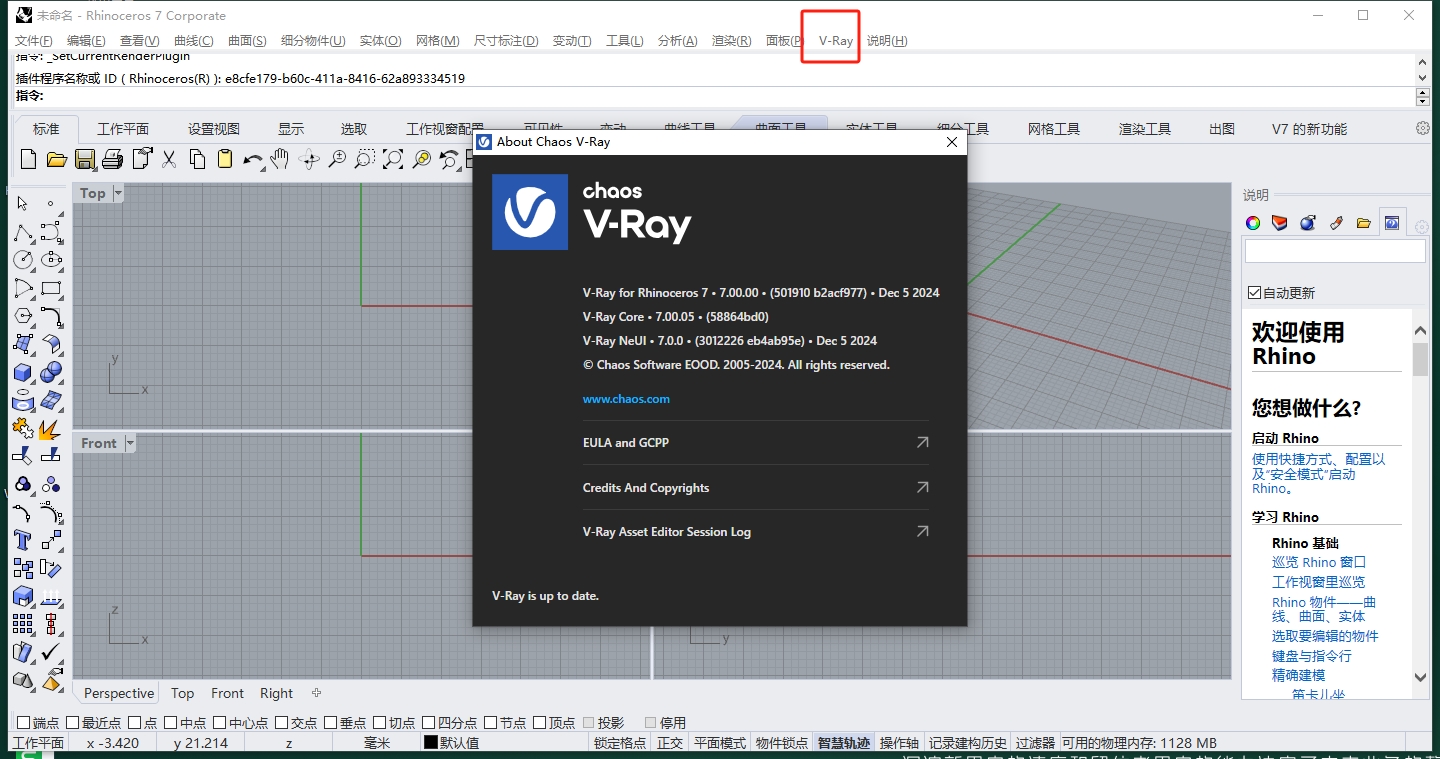Open the www.chaos.com link
Screen dimensions: 1440x759
pos(626,399)
